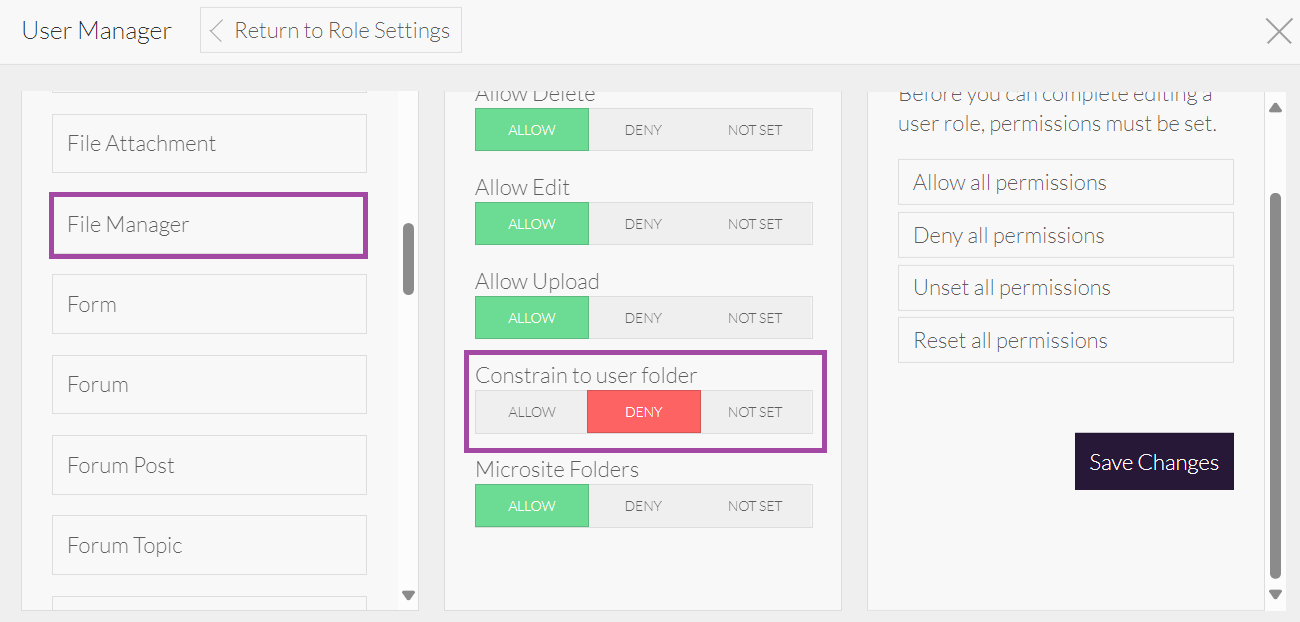Click Allow all permissions
Image resolution: width=1300 pixels, height=622 pixels.
point(1065,182)
